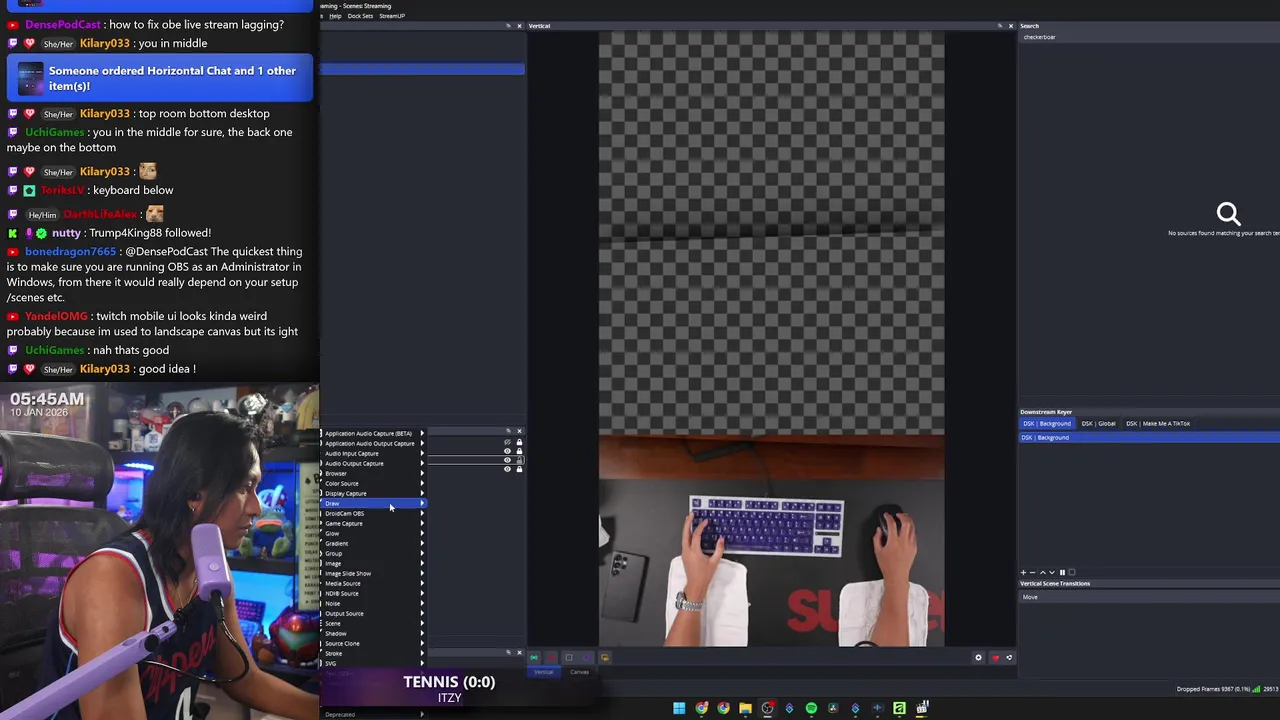The height and width of the screenshot is (720, 1280).
Task: Choose Browser source from add menu
Action: pyautogui.click(x=372, y=473)
